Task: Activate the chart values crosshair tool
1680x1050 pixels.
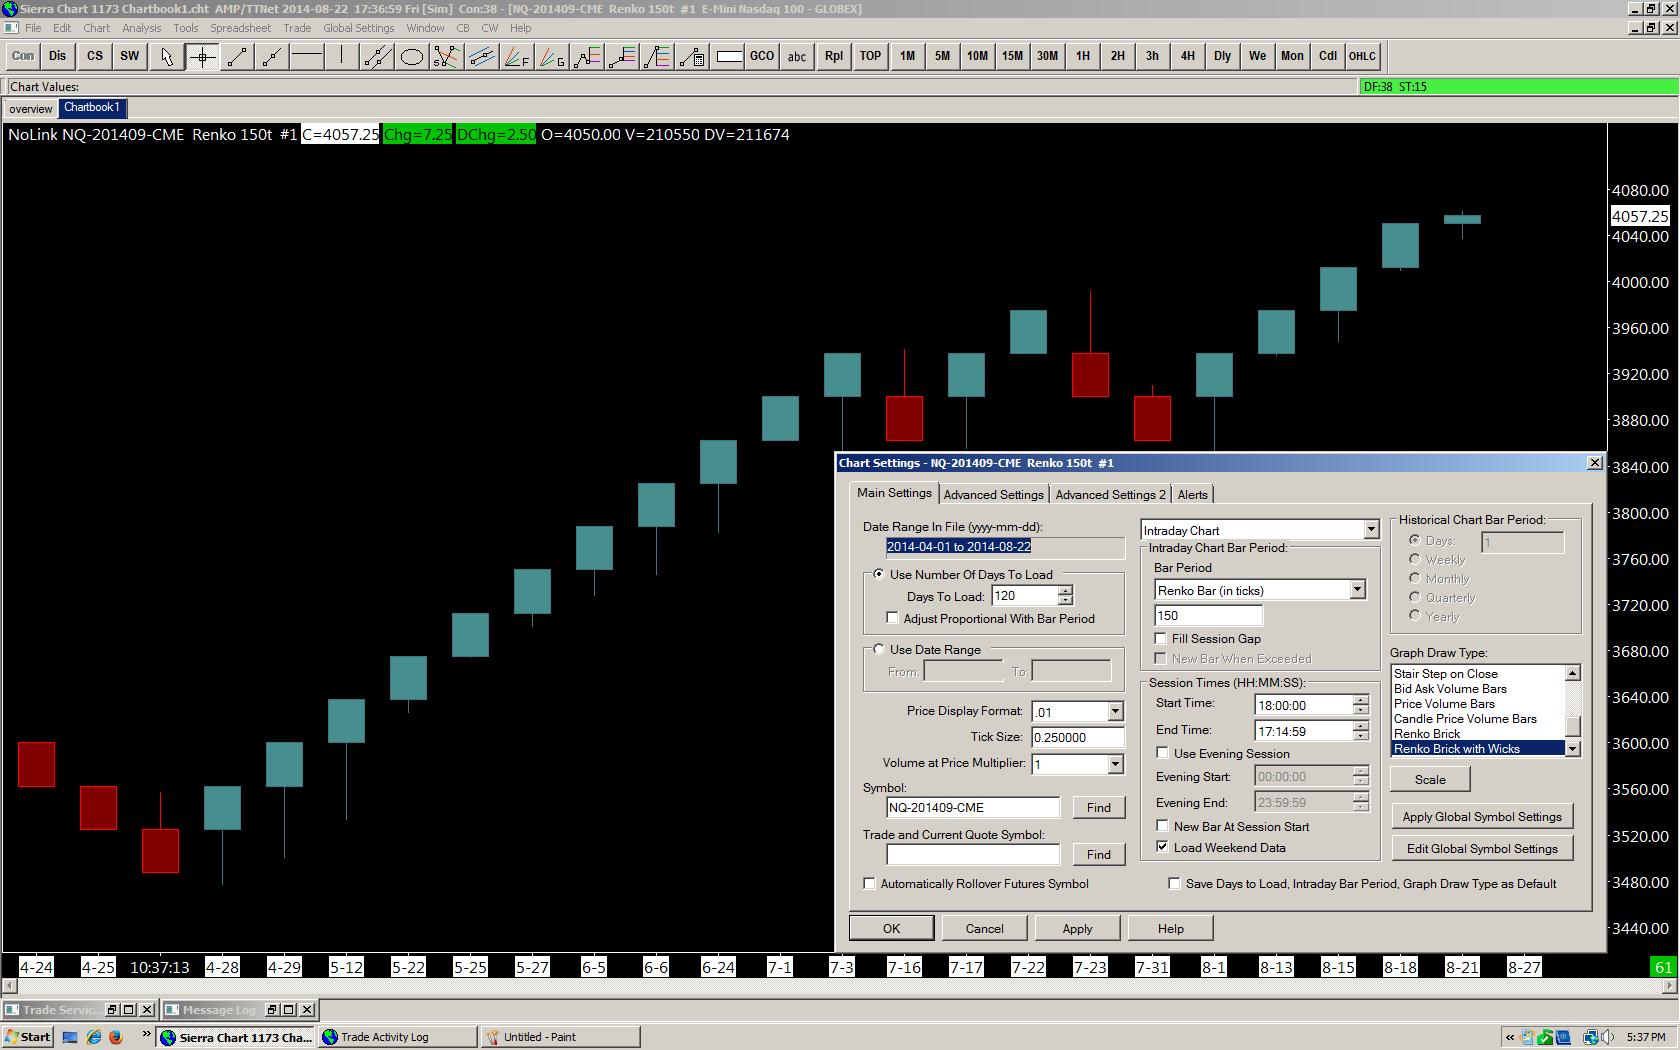Action: click(202, 57)
